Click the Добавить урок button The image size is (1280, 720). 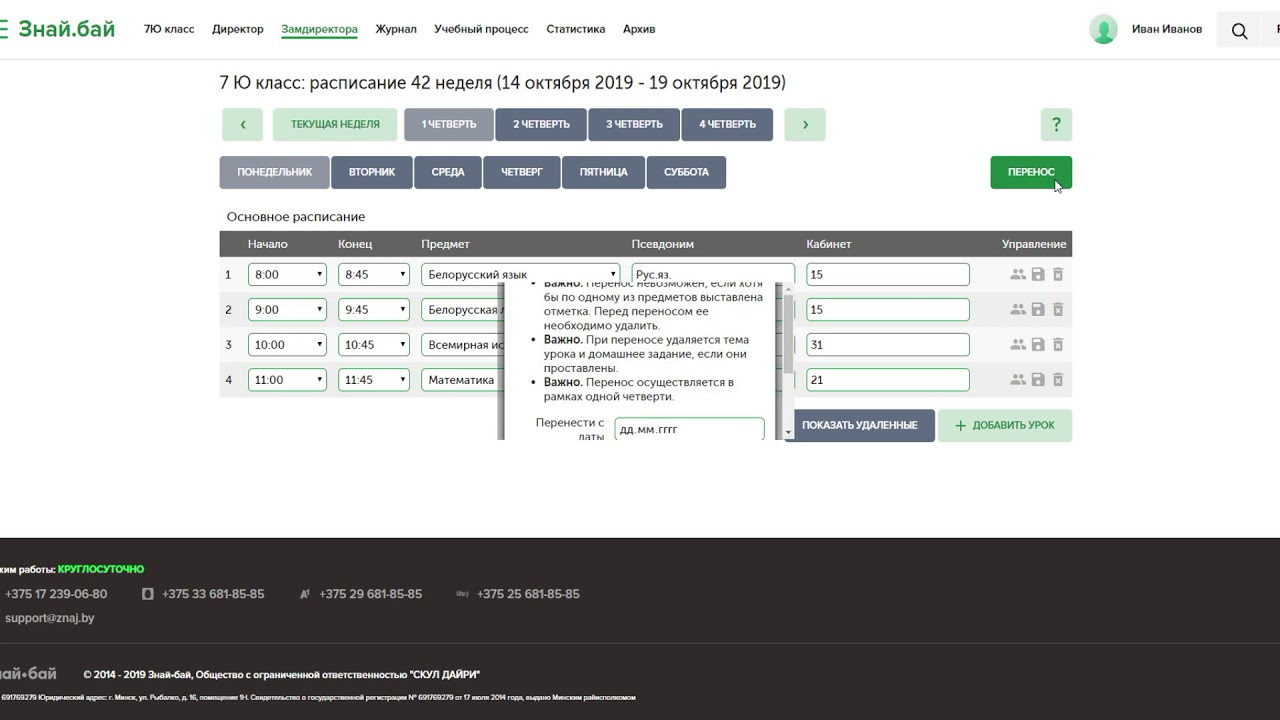click(x=1005, y=425)
